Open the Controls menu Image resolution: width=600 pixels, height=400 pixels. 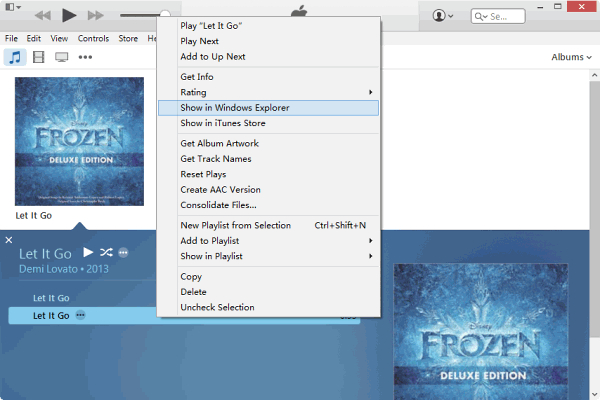pyautogui.click(x=93, y=39)
